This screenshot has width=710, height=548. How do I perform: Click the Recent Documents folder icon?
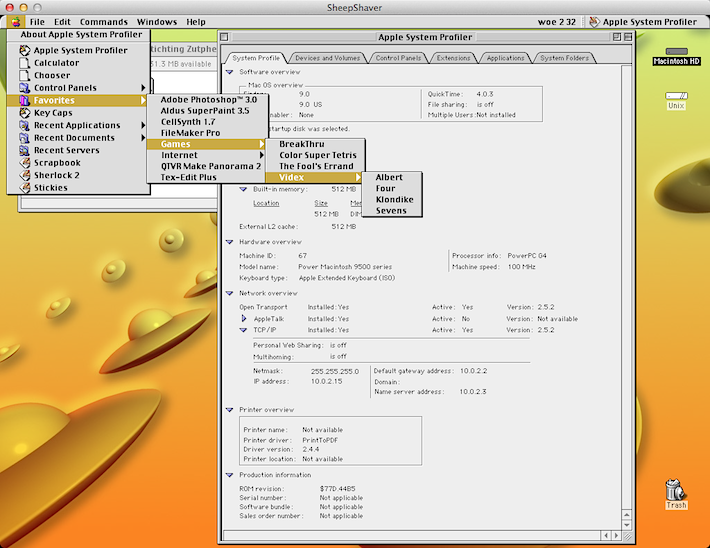(24, 138)
